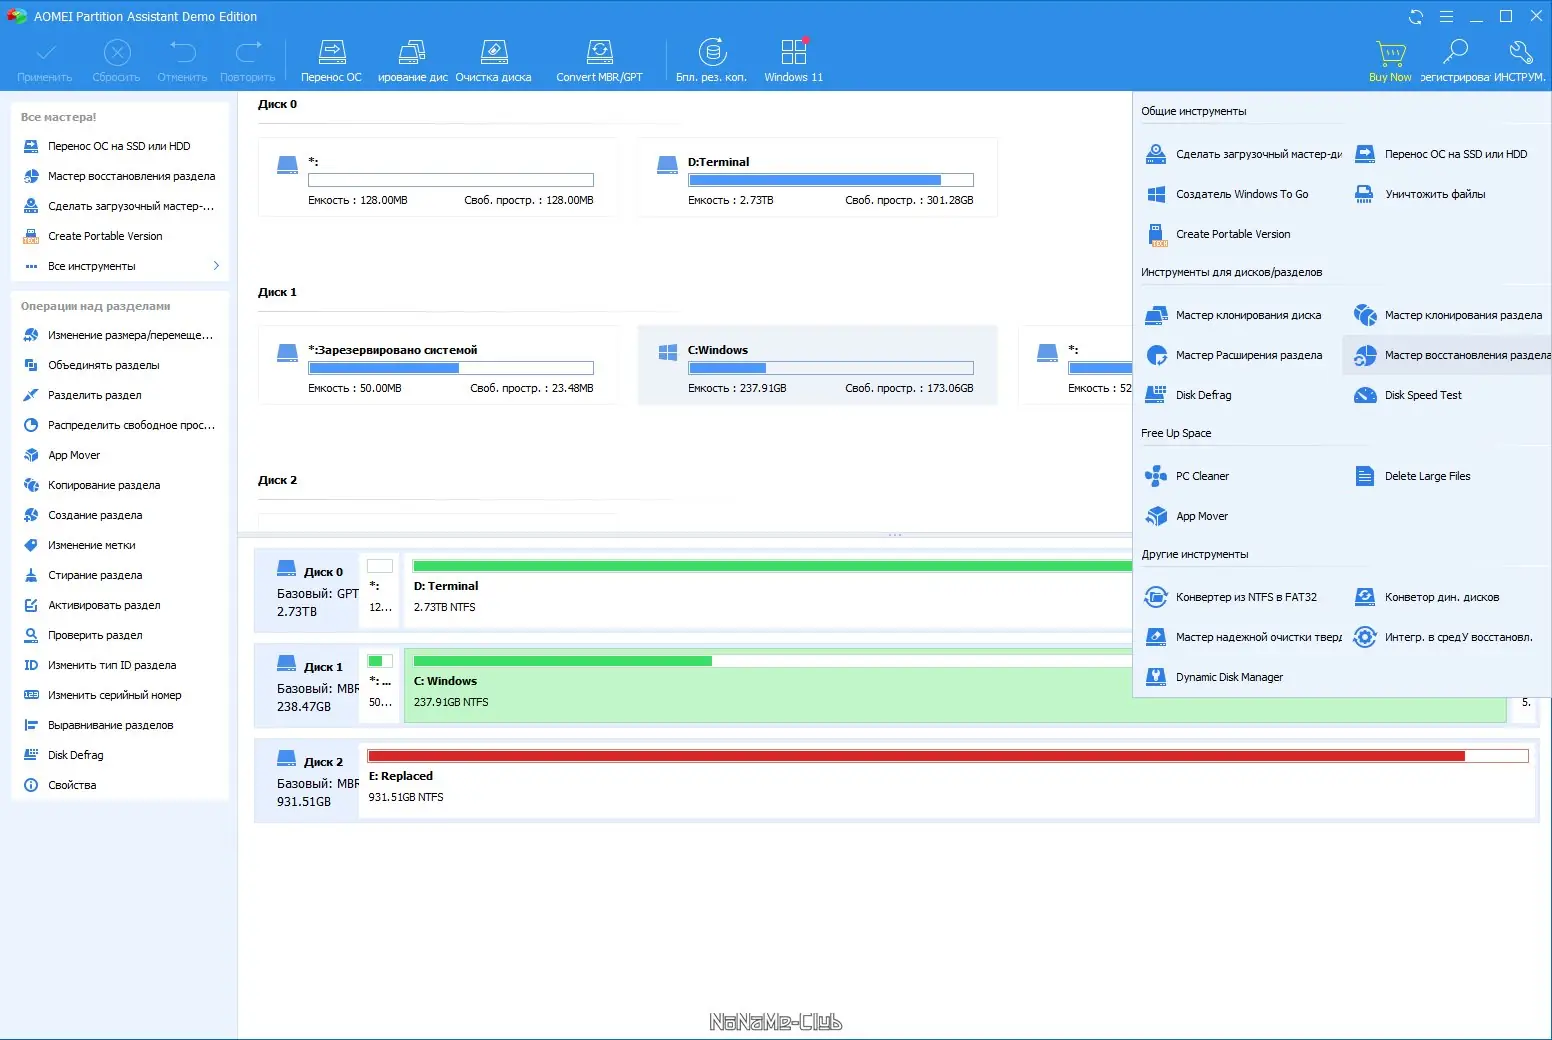
Task: Open Convert MBR/GPT tool
Action: click(x=599, y=61)
